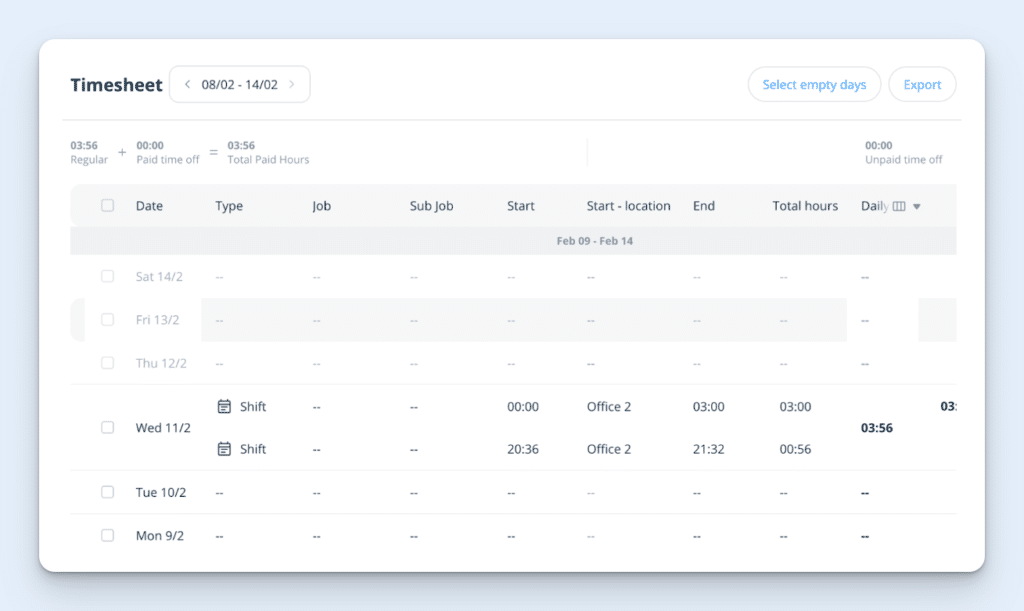Click the Timesheet page title
Viewport: 1024px width, 611px height.
[116, 85]
